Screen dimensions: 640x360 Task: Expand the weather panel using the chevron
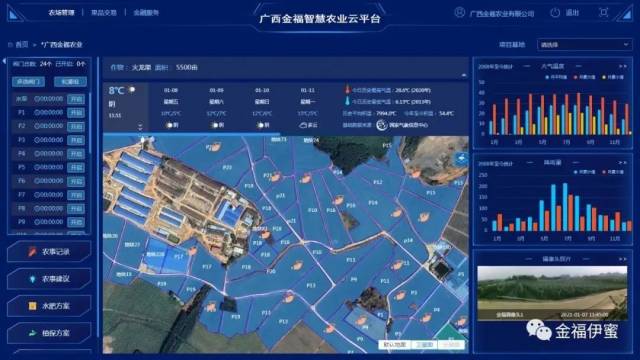point(140,126)
